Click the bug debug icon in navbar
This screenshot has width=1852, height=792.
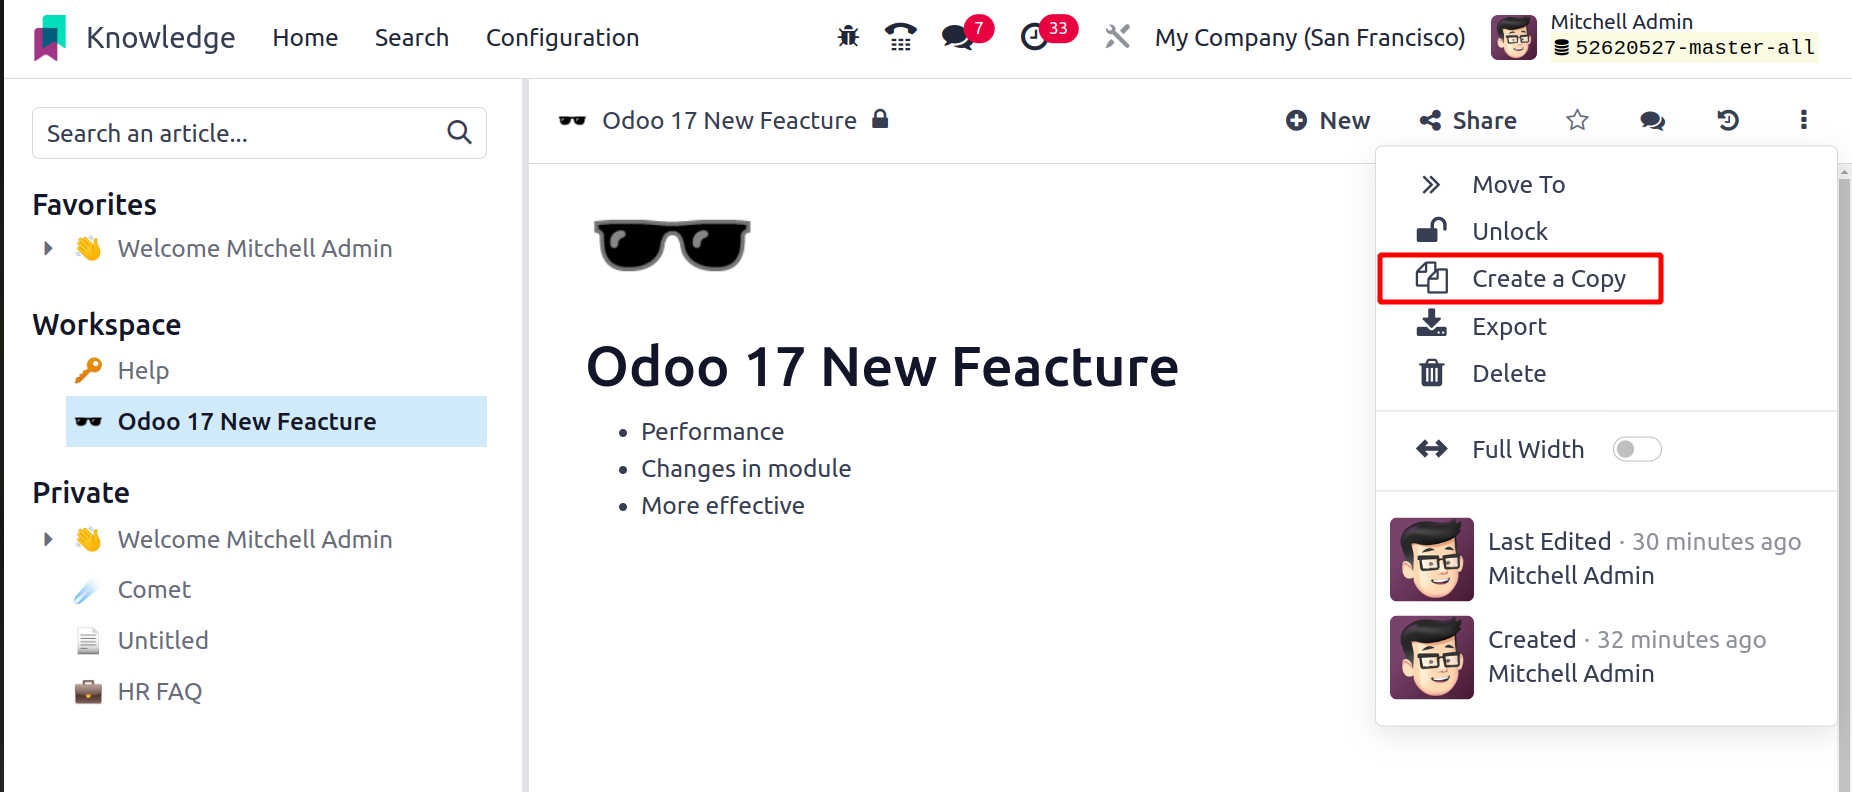[848, 37]
